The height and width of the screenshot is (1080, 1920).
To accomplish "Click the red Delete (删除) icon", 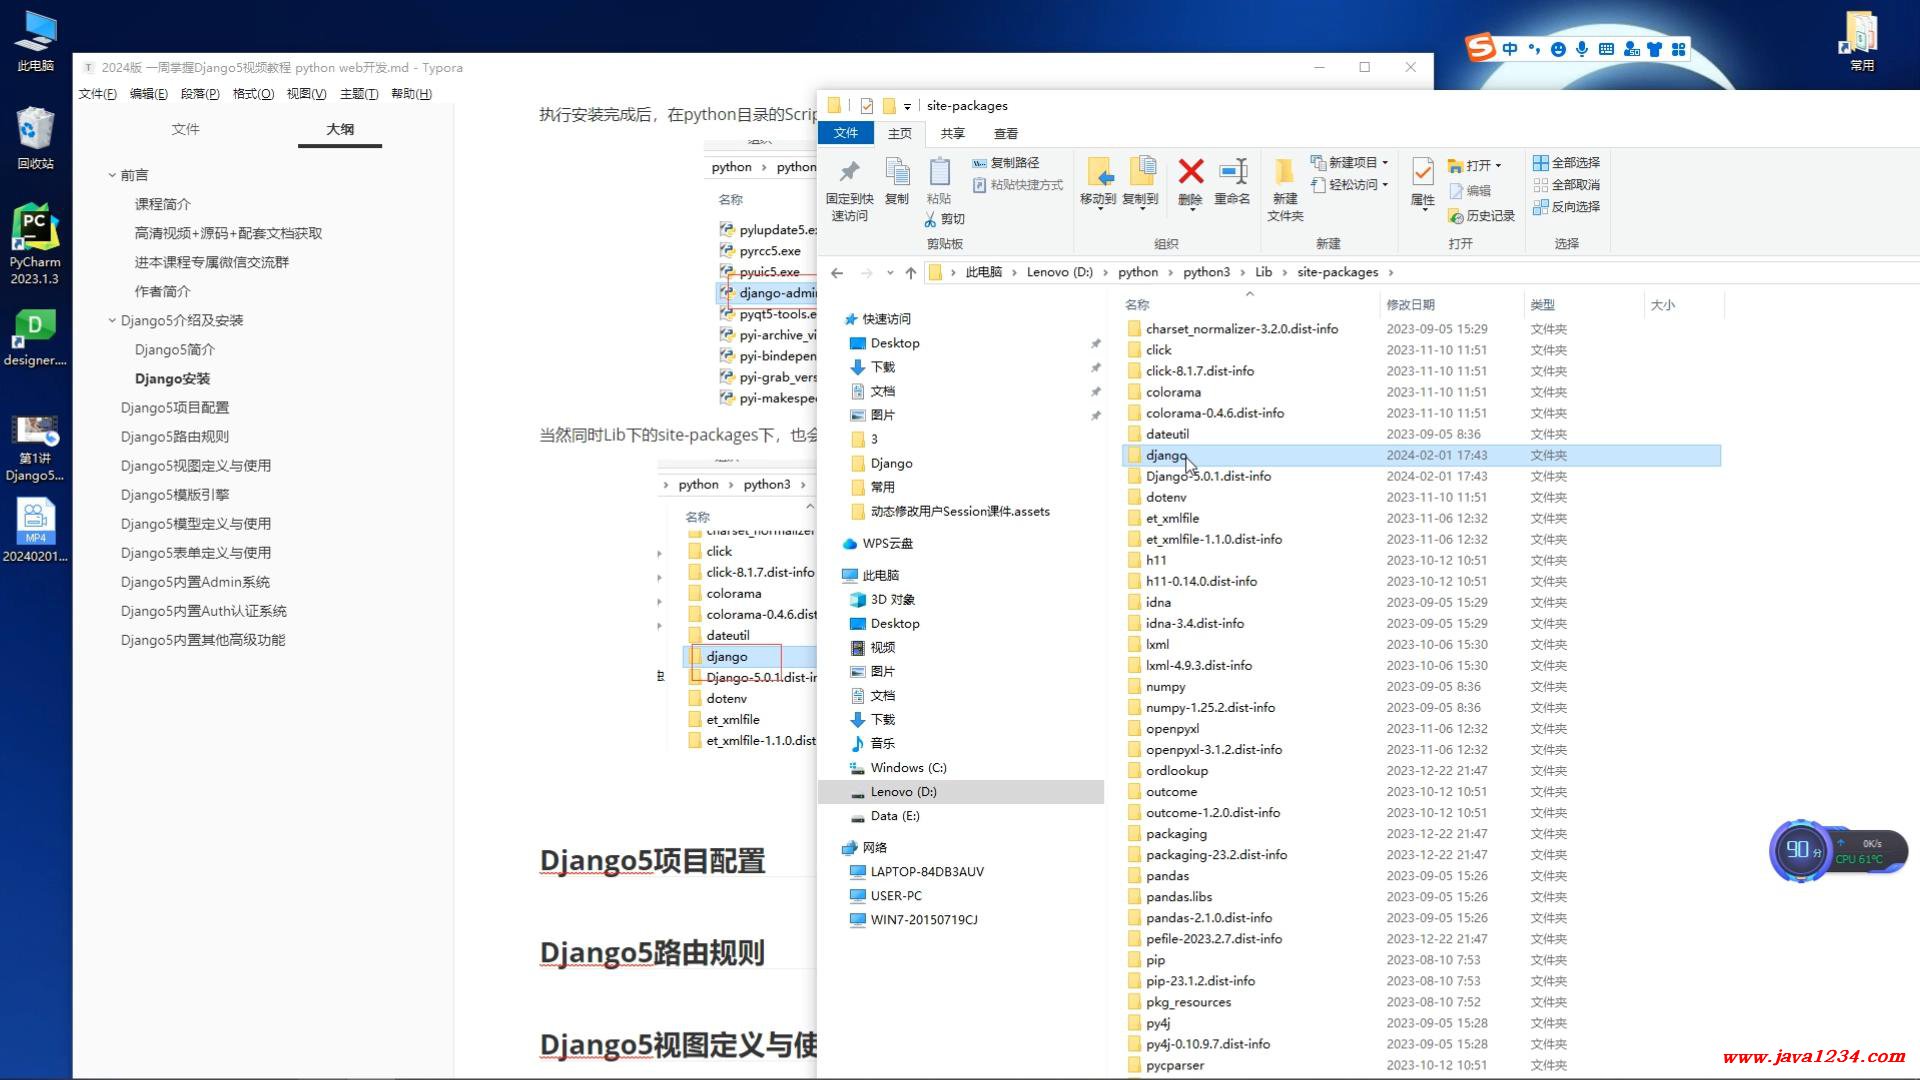I will point(1190,172).
